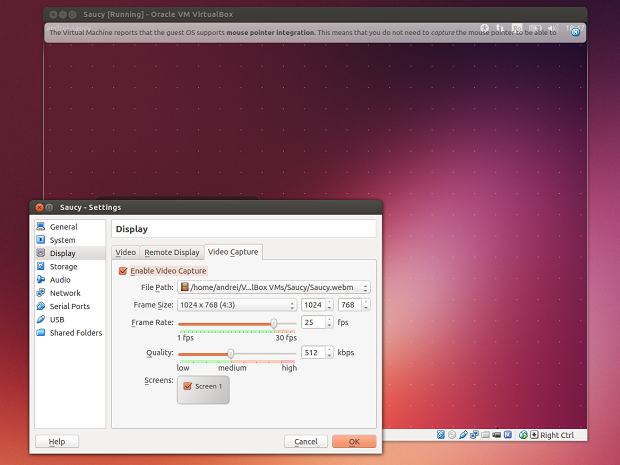620x465 pixels.
Task: Increase frame height 768 spinner up
Action: coord(366,302)
